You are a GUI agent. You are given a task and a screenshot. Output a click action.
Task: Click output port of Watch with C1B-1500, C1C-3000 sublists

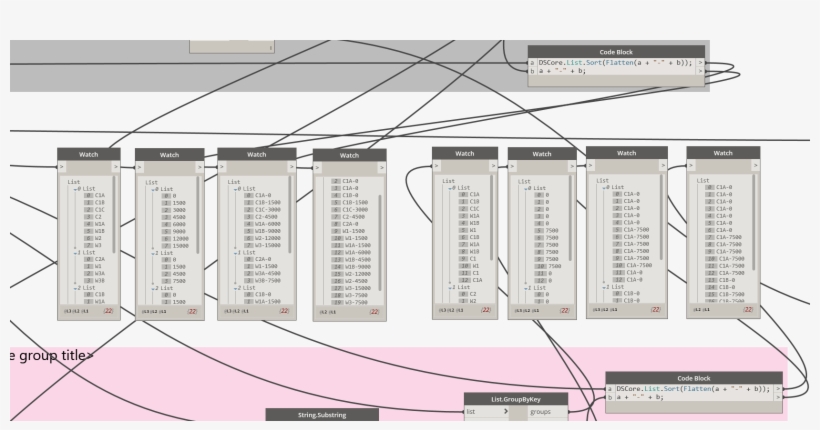[292, 167]
